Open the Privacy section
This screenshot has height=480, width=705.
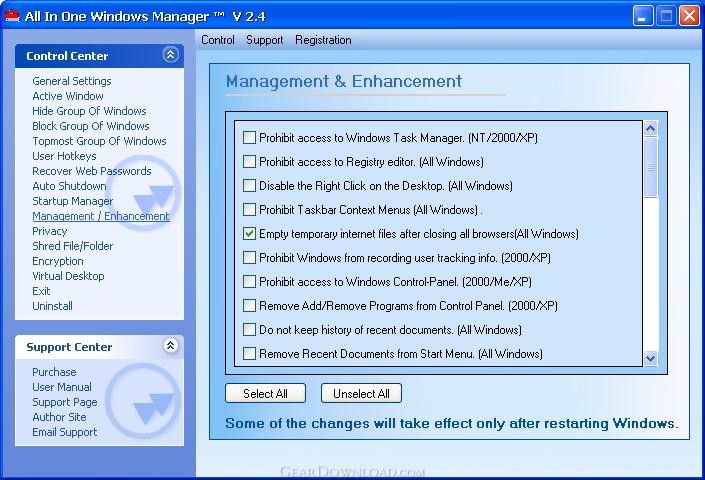[50, 231]
